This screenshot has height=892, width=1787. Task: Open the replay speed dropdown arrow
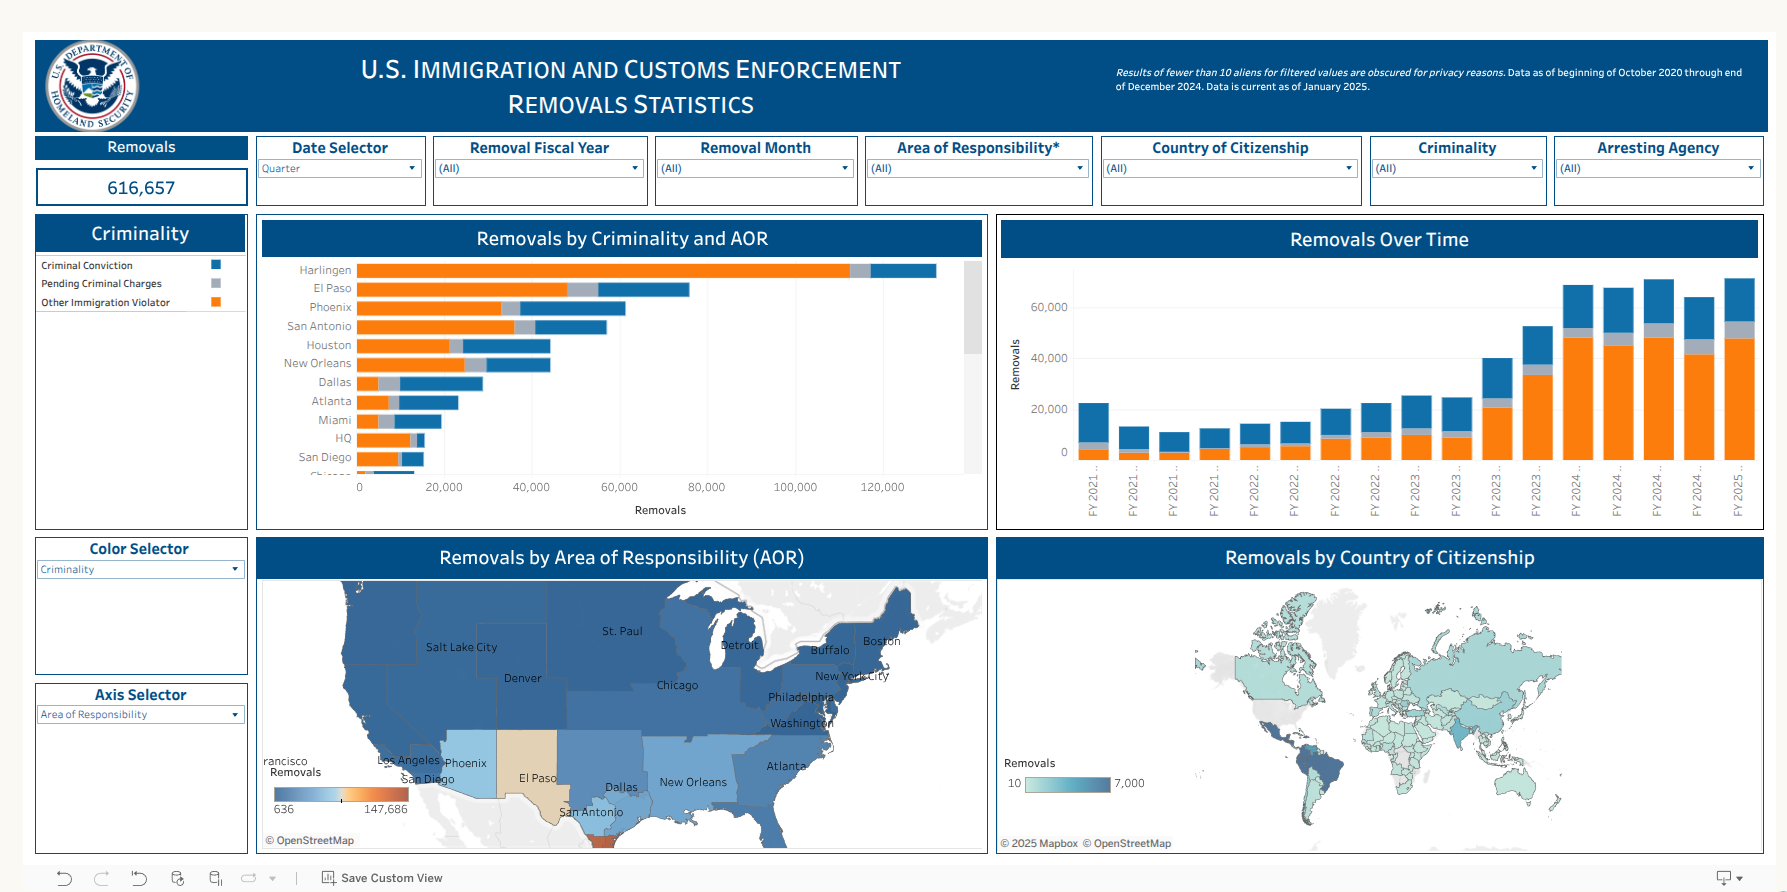(272, 879)
